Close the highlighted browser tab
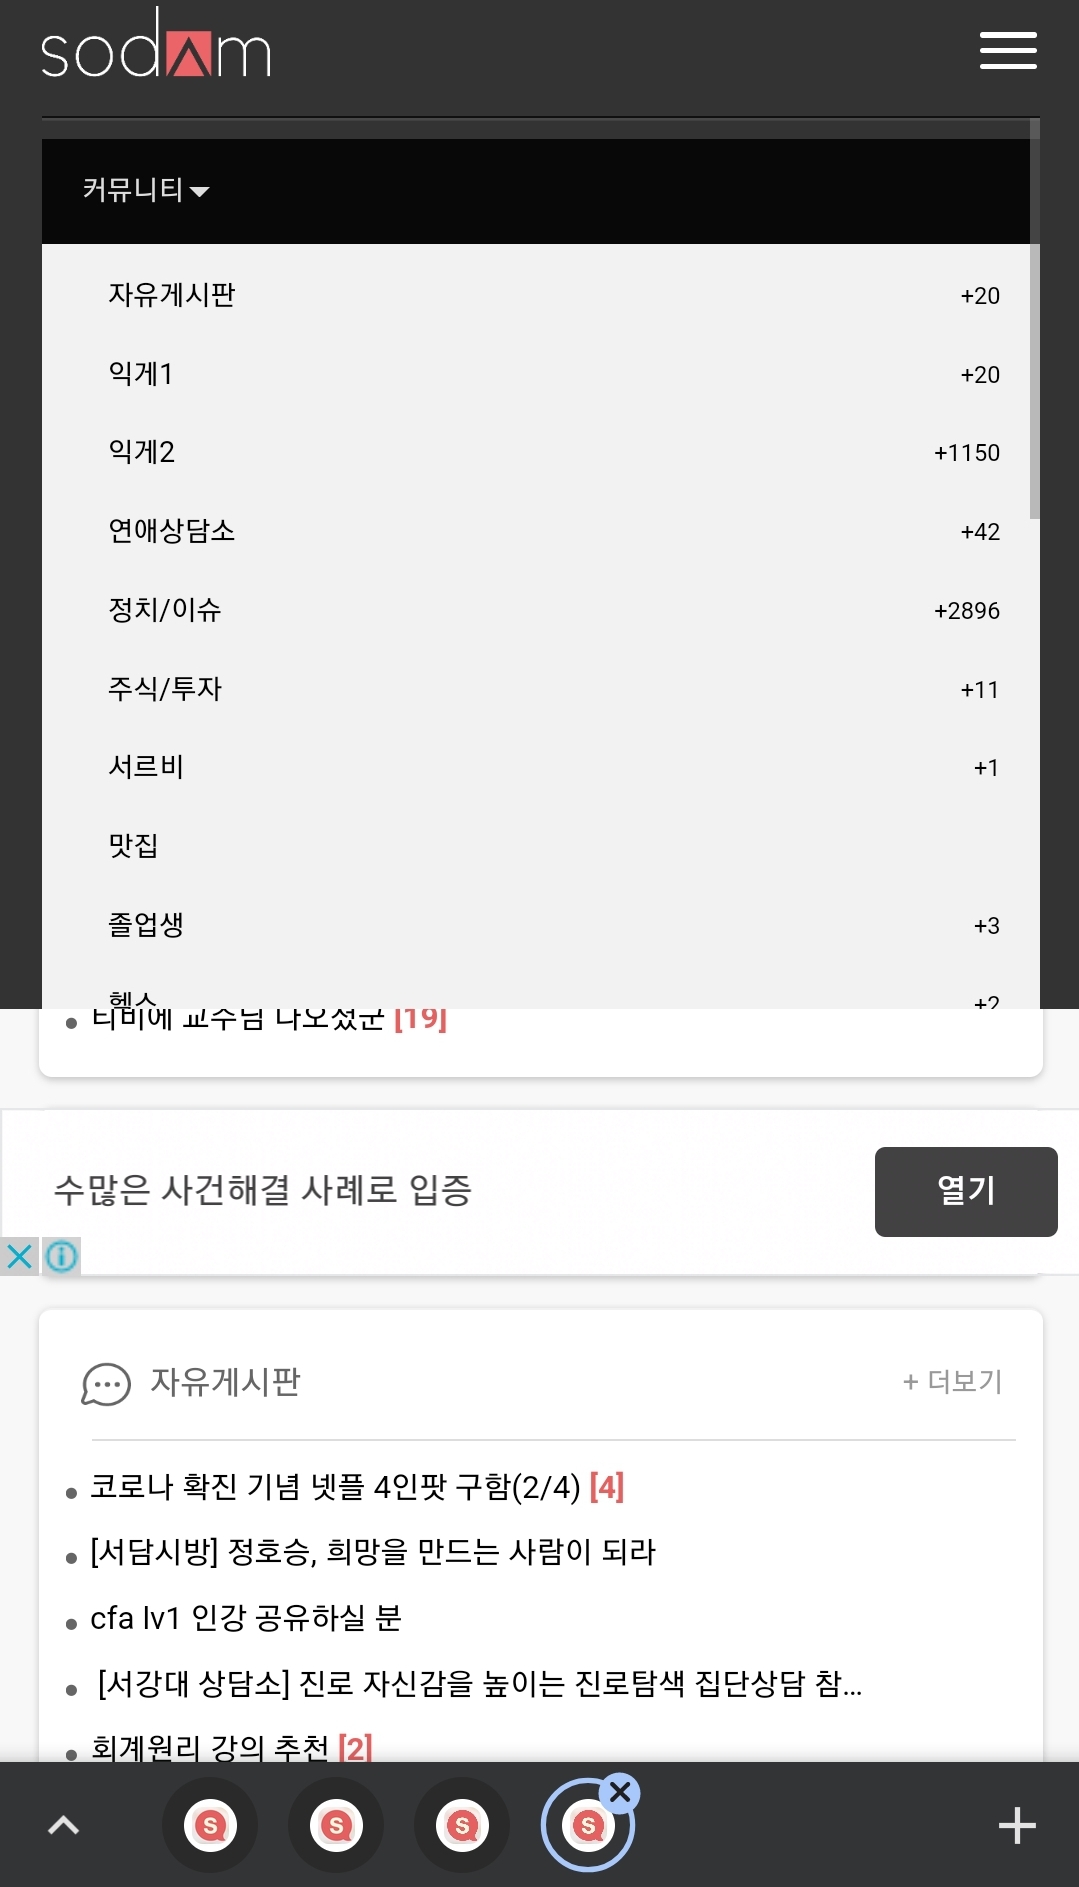 (620, 1792)
